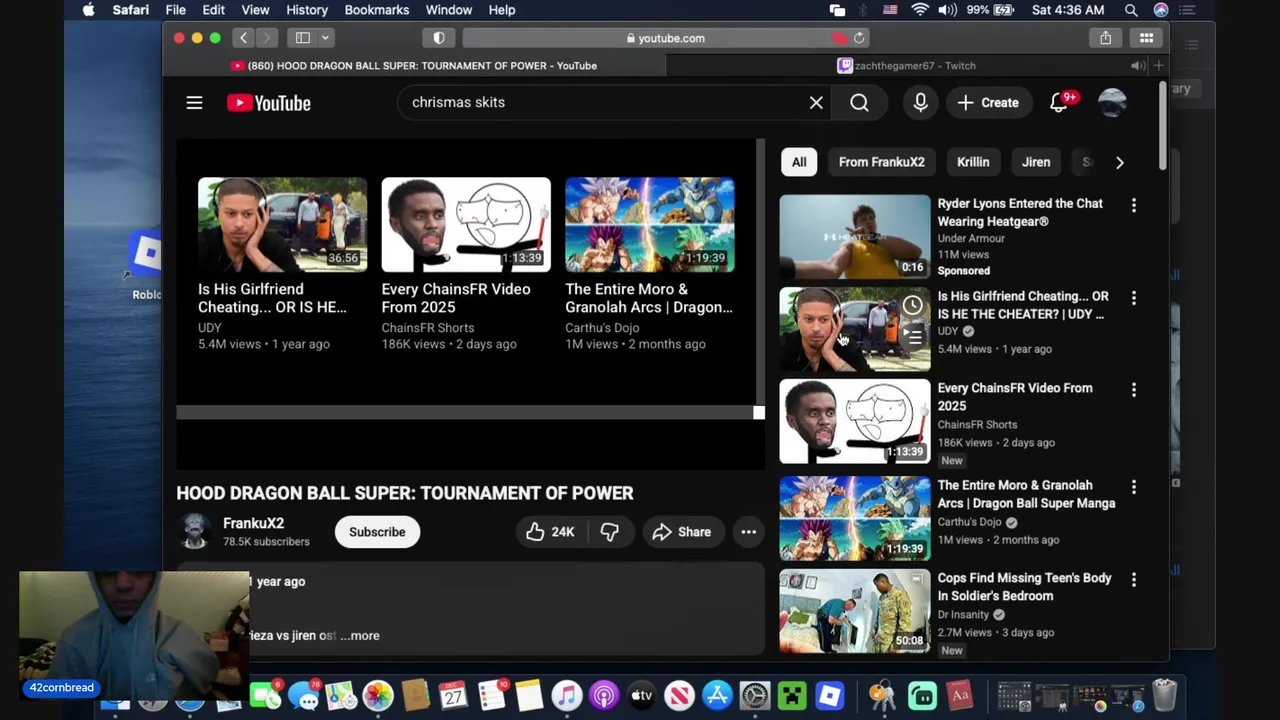Open Spotlight search in menu bar
The height and width of the screenshot is (720, 1280).
pyautogui.click(x=1131, y=10)
